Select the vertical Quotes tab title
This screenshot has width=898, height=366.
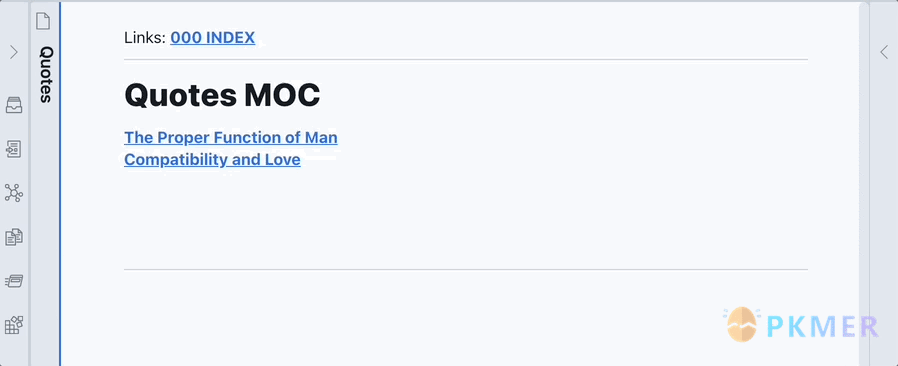point(46,74)
